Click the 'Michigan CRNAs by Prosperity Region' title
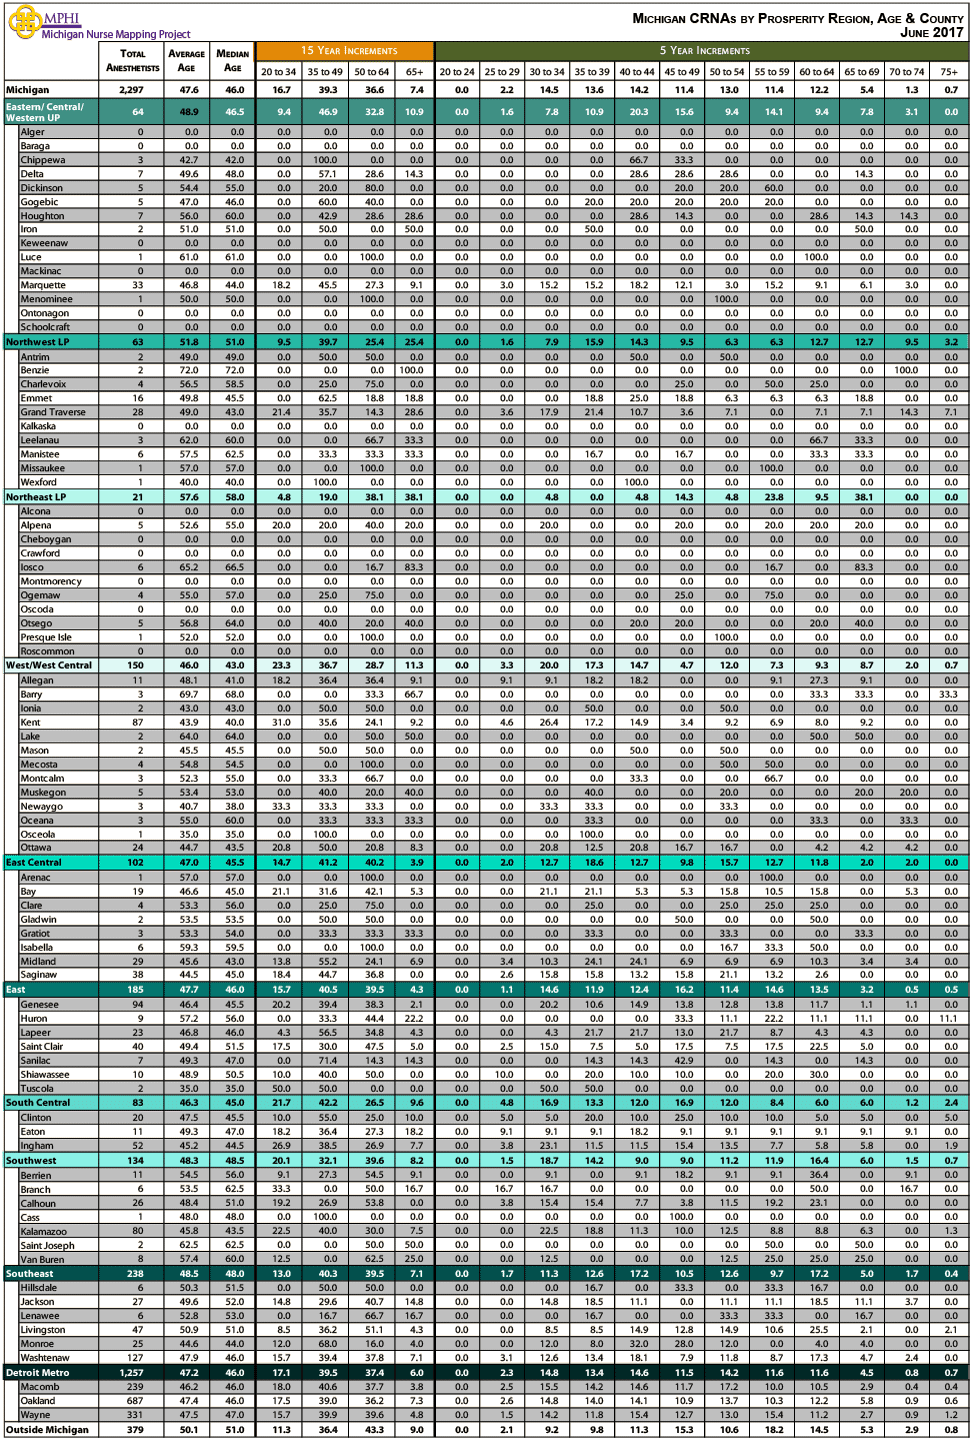Screen dimensions: 970x1439 pyautogui.click(x=798, y=18)
